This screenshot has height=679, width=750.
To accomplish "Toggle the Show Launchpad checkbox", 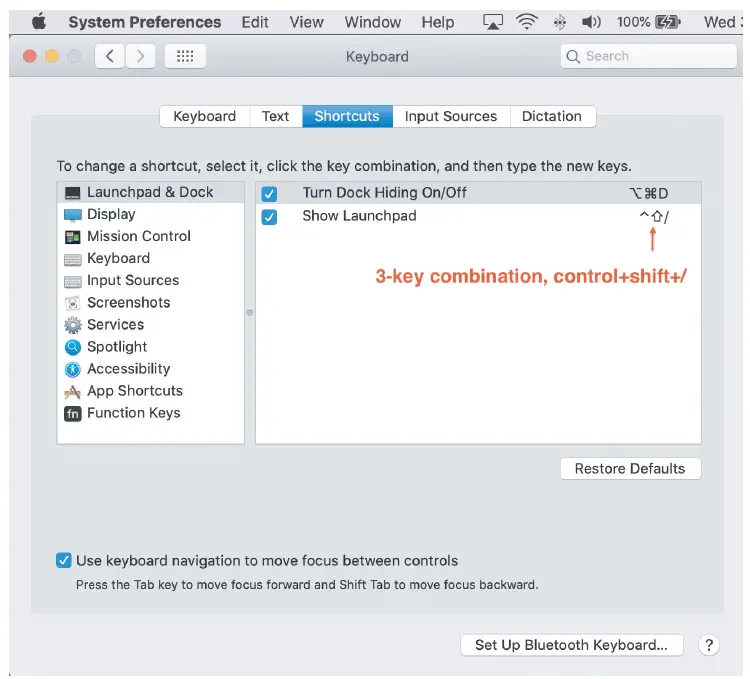I will click(269, 217).
